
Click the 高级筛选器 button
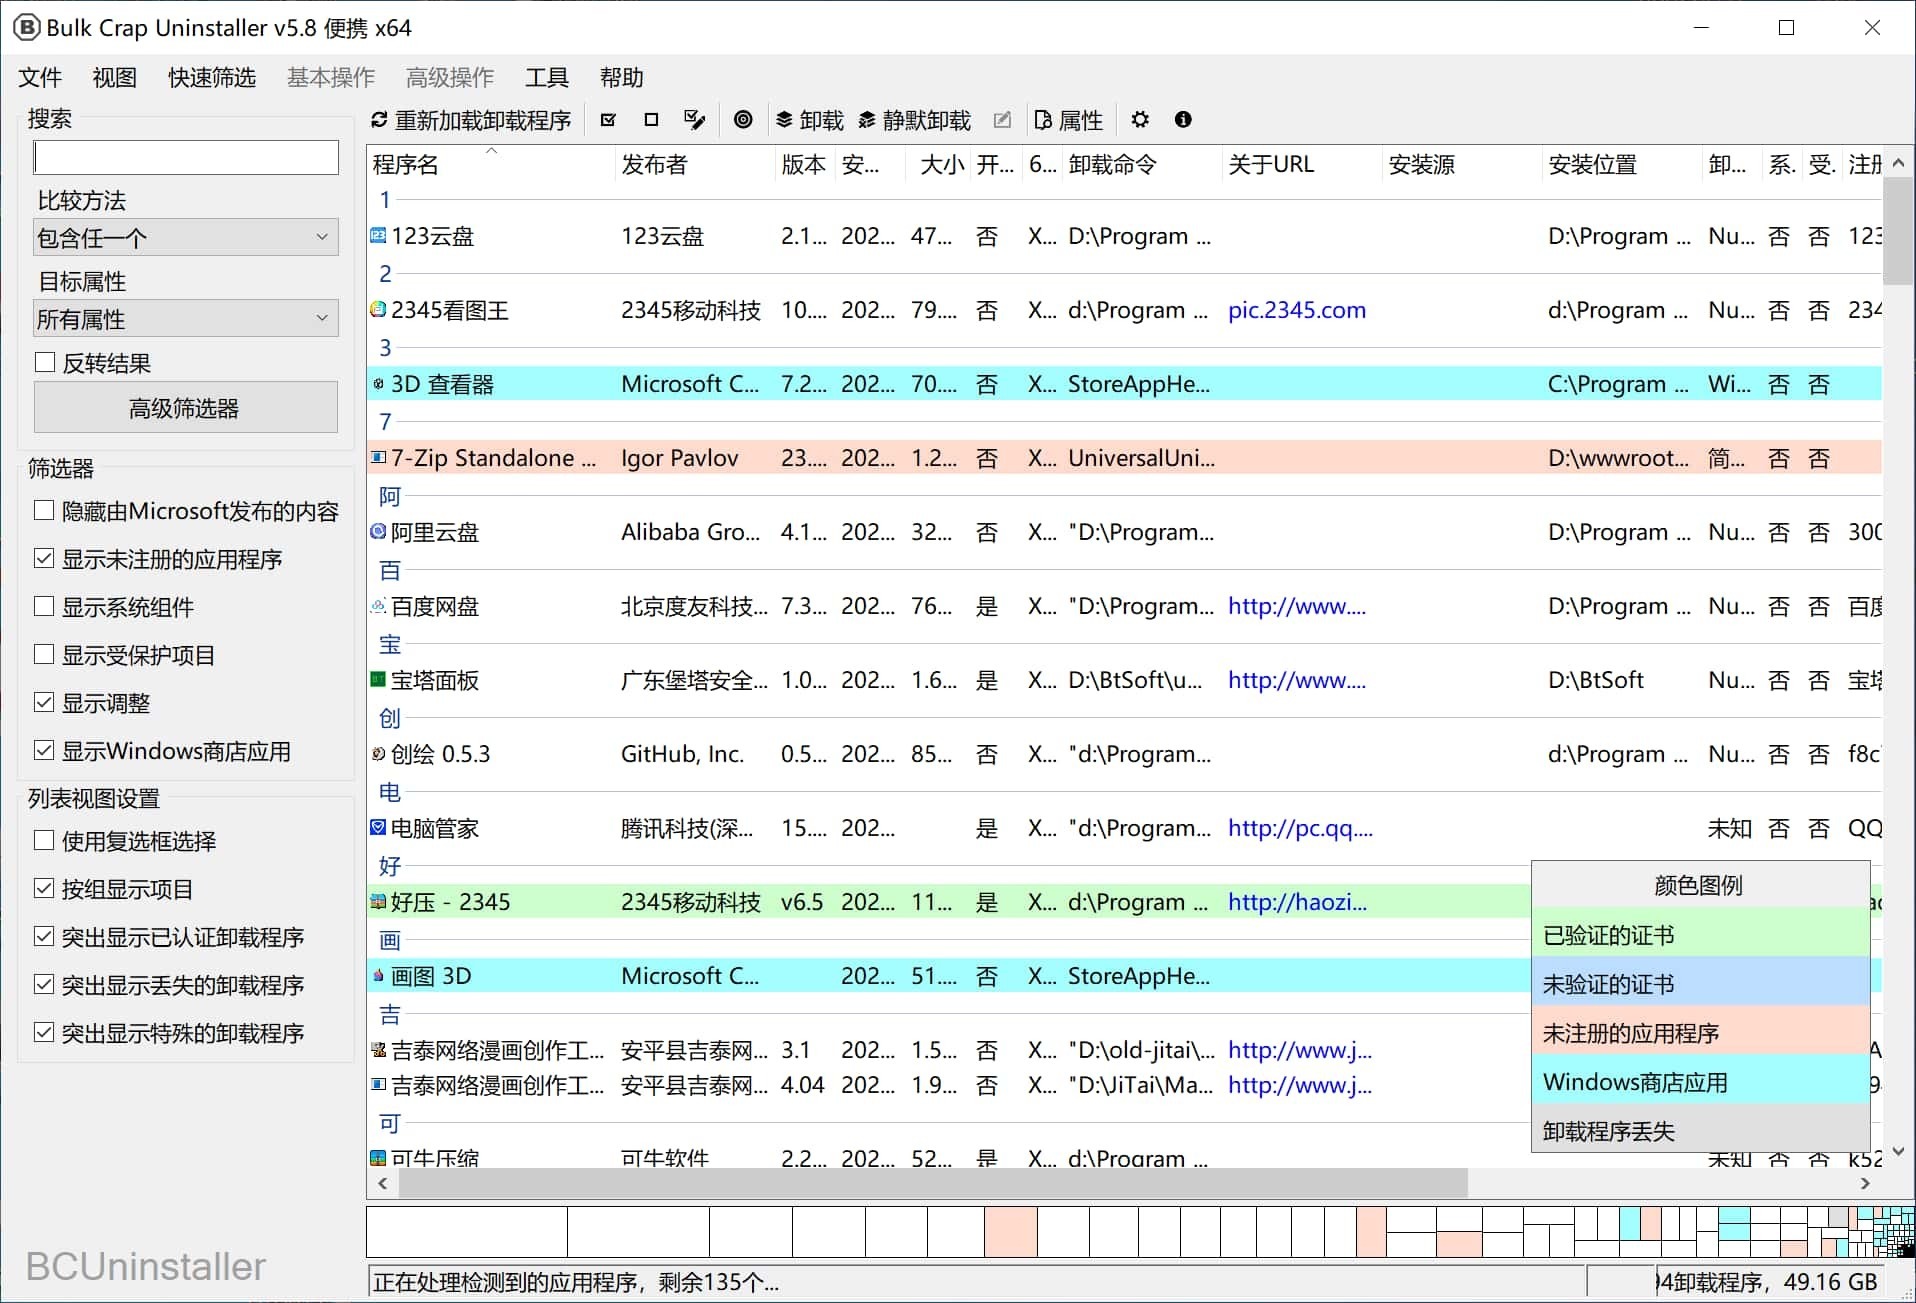pyautogui.click(x=186, y=408)
